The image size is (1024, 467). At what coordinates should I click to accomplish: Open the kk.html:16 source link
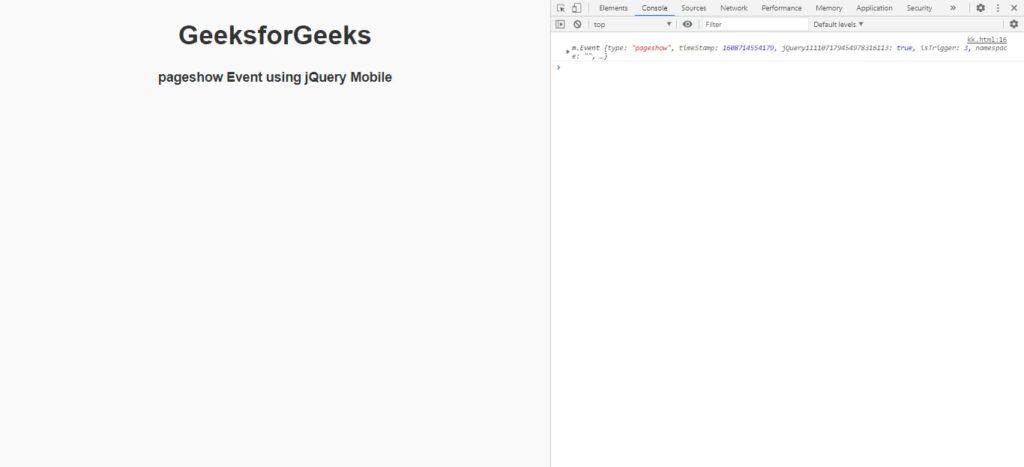(986, 40)
